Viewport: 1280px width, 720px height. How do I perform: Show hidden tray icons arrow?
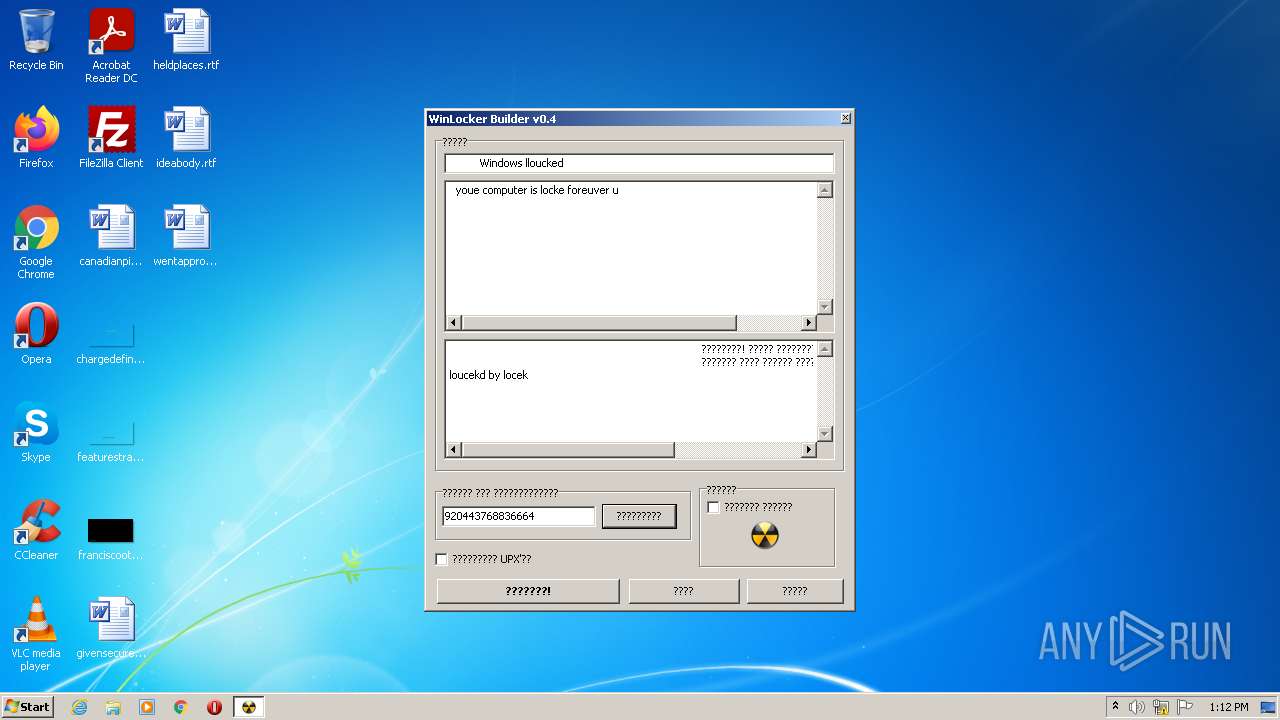point(1115,707)
